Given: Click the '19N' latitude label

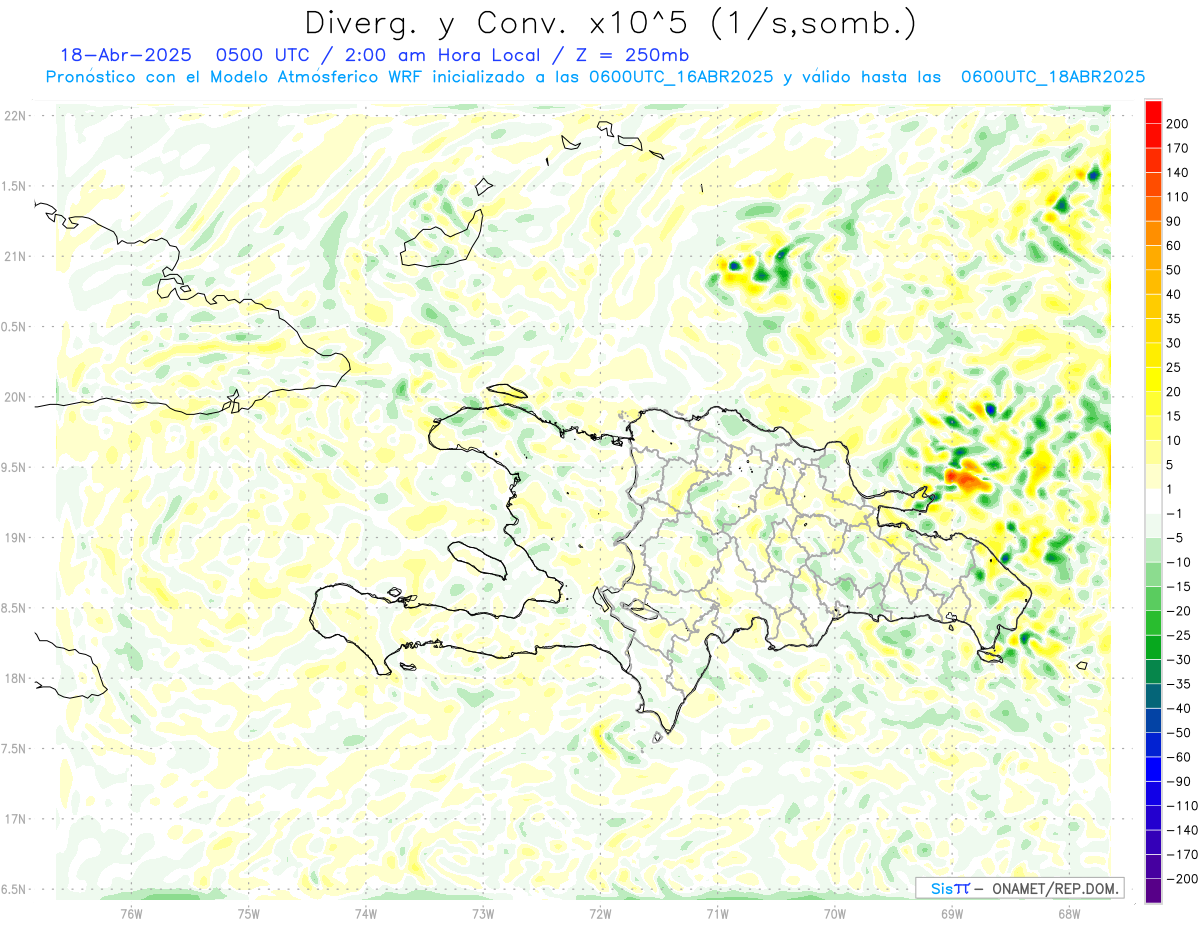Looking at the screenshot, I should pyautogui.click(x=15, y=538).
